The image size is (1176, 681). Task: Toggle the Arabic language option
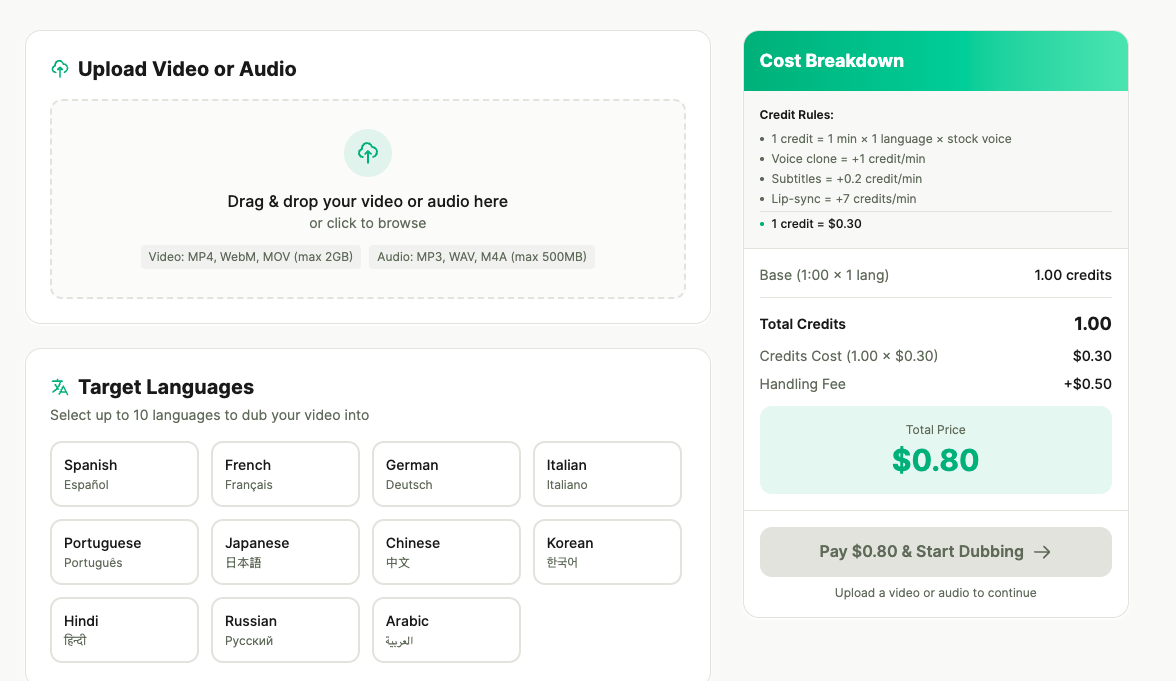pos(446,629)
